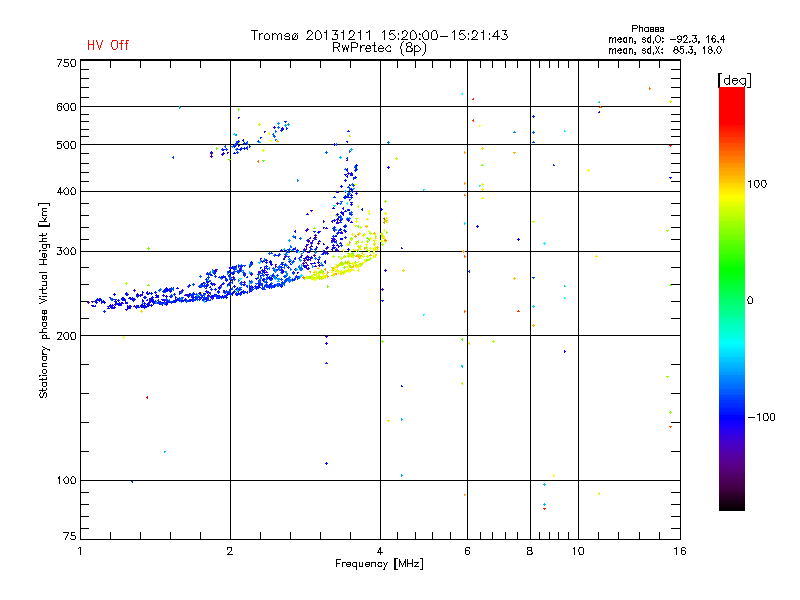
Task: Click the 'RwPretec (8p)' subtitle
Action: 379,48
